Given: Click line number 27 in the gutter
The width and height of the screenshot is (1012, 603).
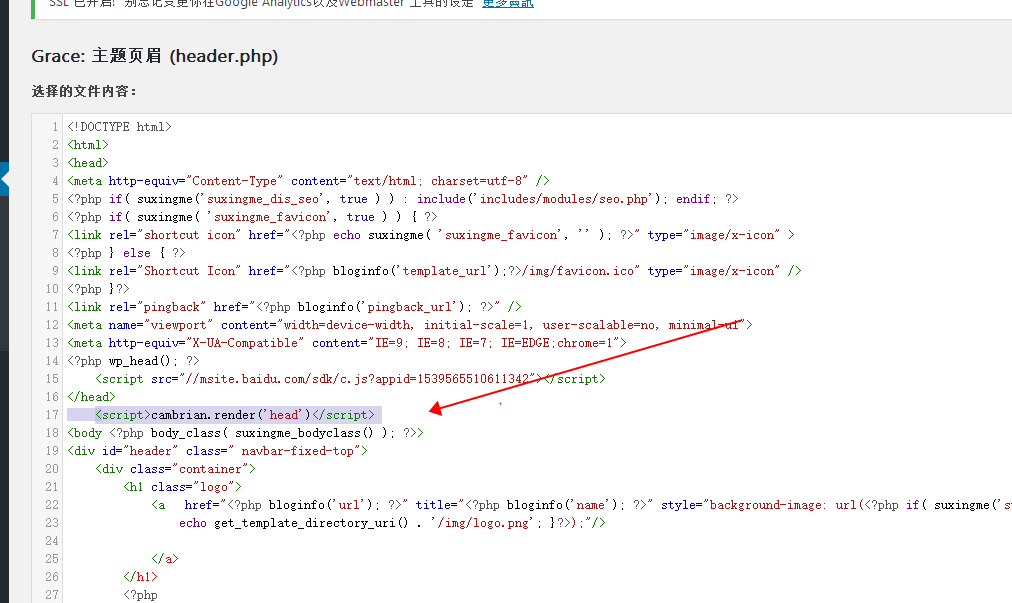Looking at the screenshot, I should 52,595.
